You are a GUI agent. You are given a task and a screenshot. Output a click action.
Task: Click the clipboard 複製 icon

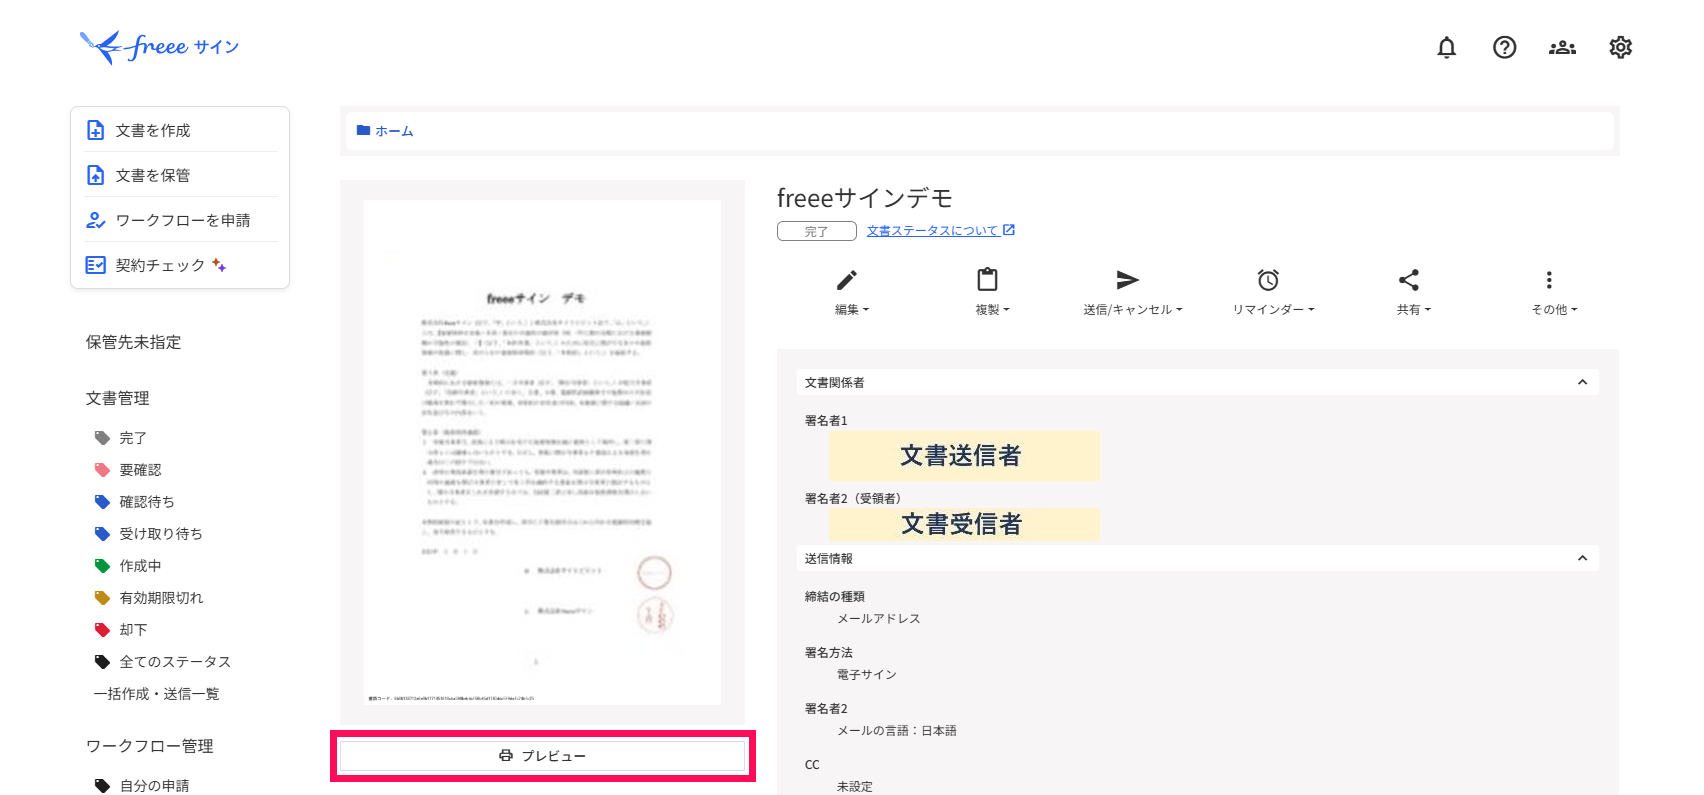coord(988,279)
